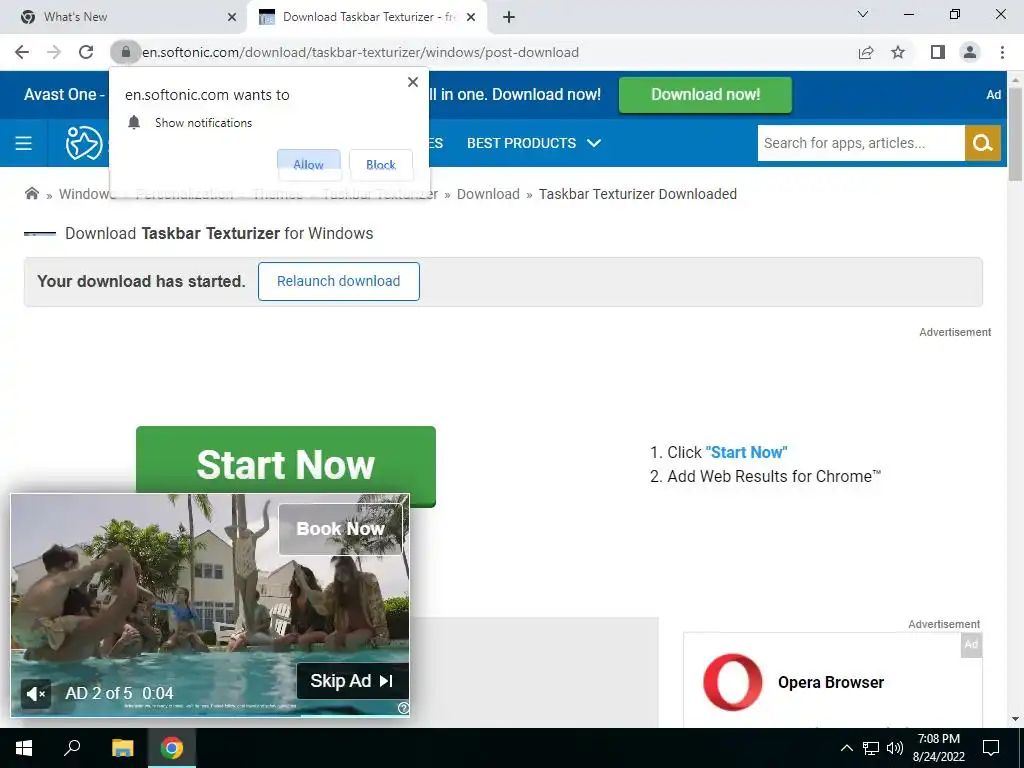Click Book Now on the video ad
This screenshot has height=768, width=1024.
(340, 529)
